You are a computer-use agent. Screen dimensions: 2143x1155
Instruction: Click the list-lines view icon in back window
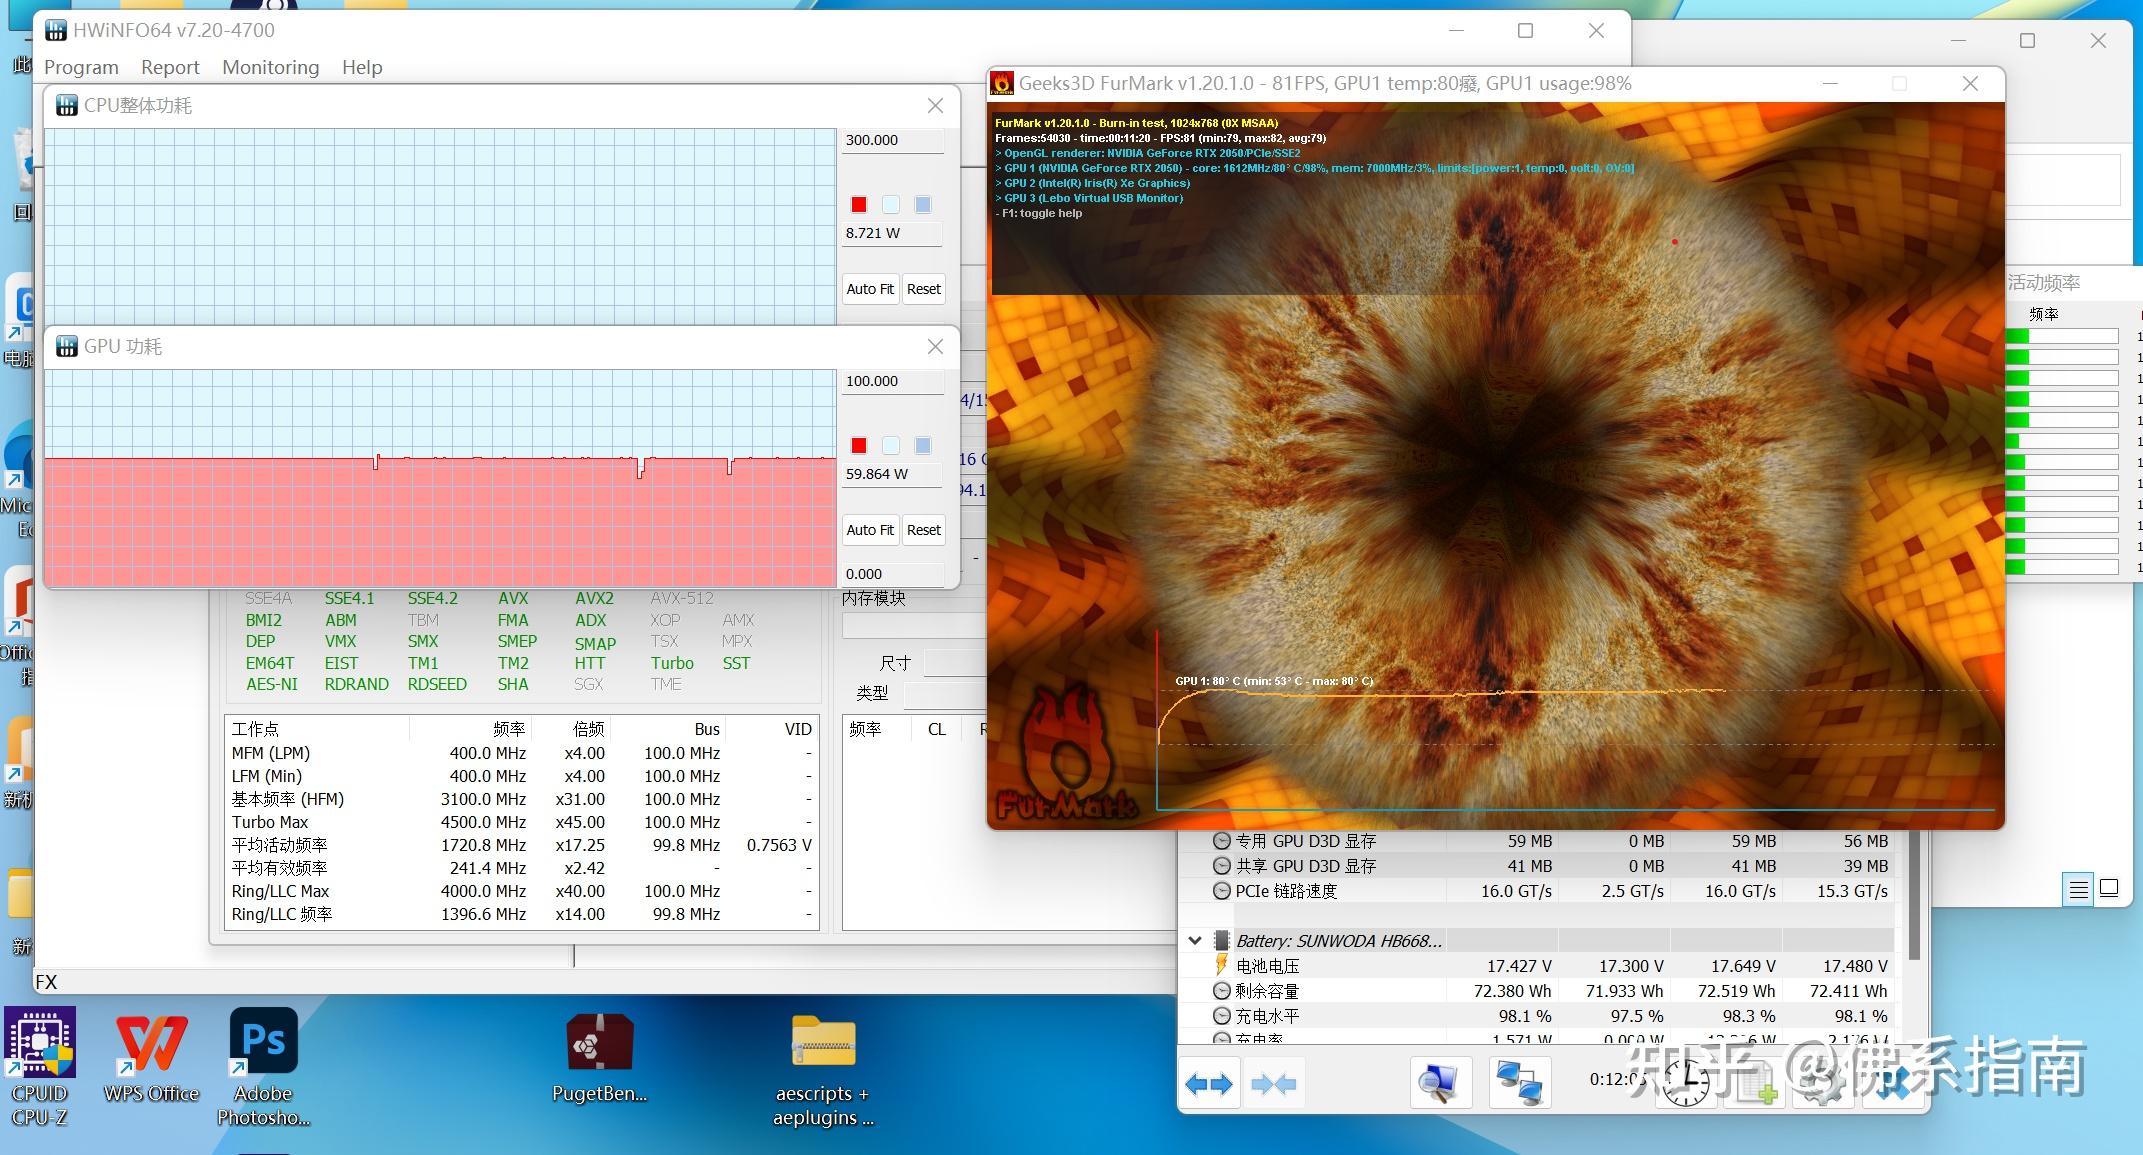(x=2078, y=888)
